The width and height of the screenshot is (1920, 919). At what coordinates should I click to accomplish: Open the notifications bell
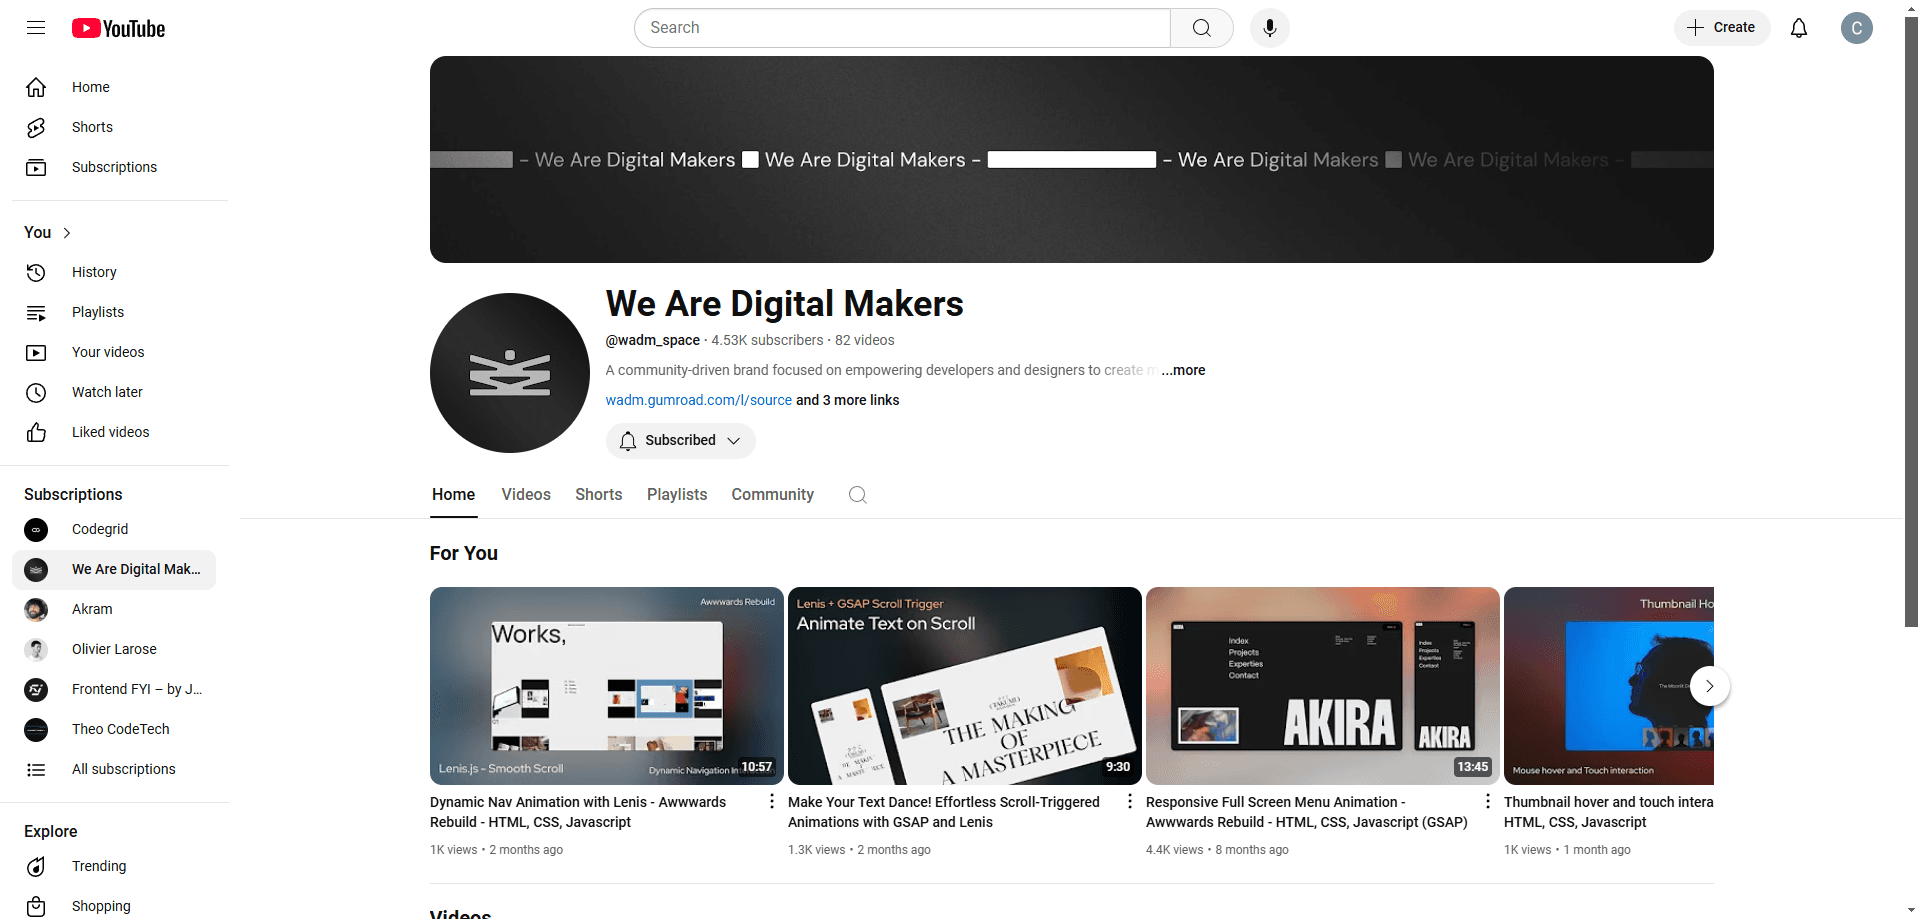point(1799,28)
